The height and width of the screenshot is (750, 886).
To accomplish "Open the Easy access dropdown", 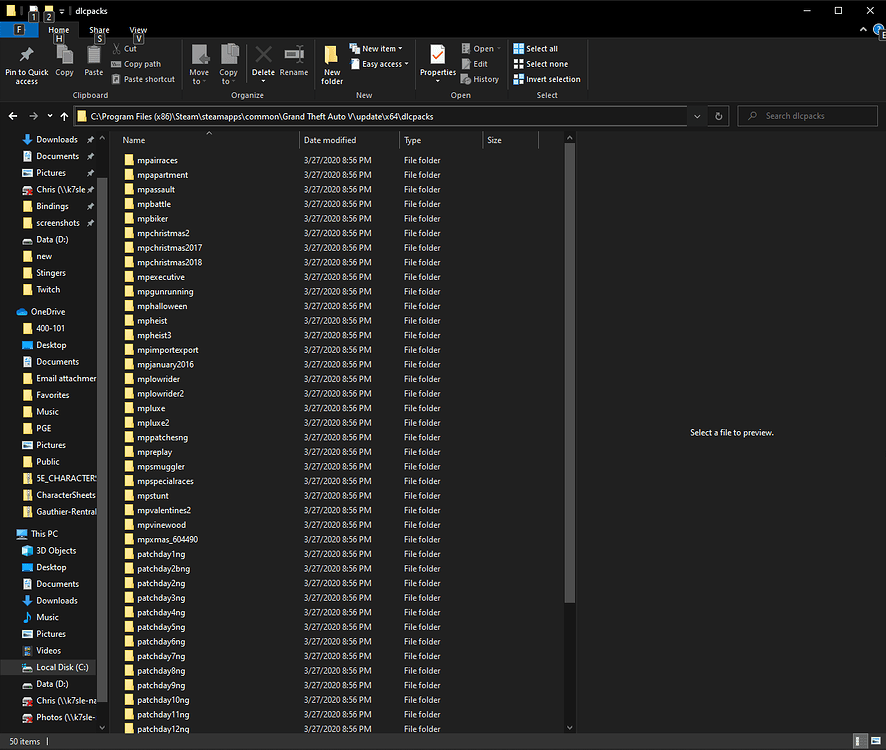I will point(379,64).
